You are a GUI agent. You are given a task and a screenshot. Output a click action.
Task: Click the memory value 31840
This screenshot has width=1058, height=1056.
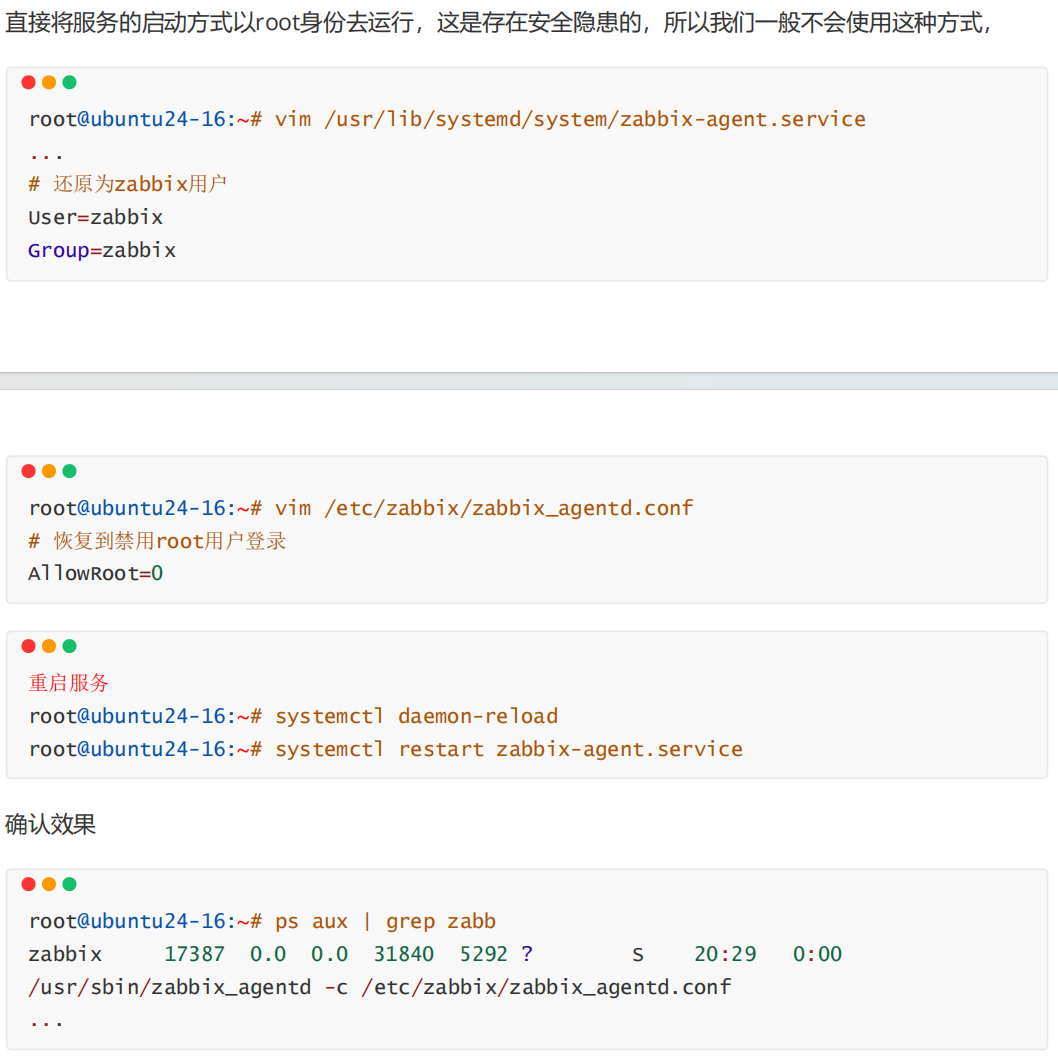403,954
